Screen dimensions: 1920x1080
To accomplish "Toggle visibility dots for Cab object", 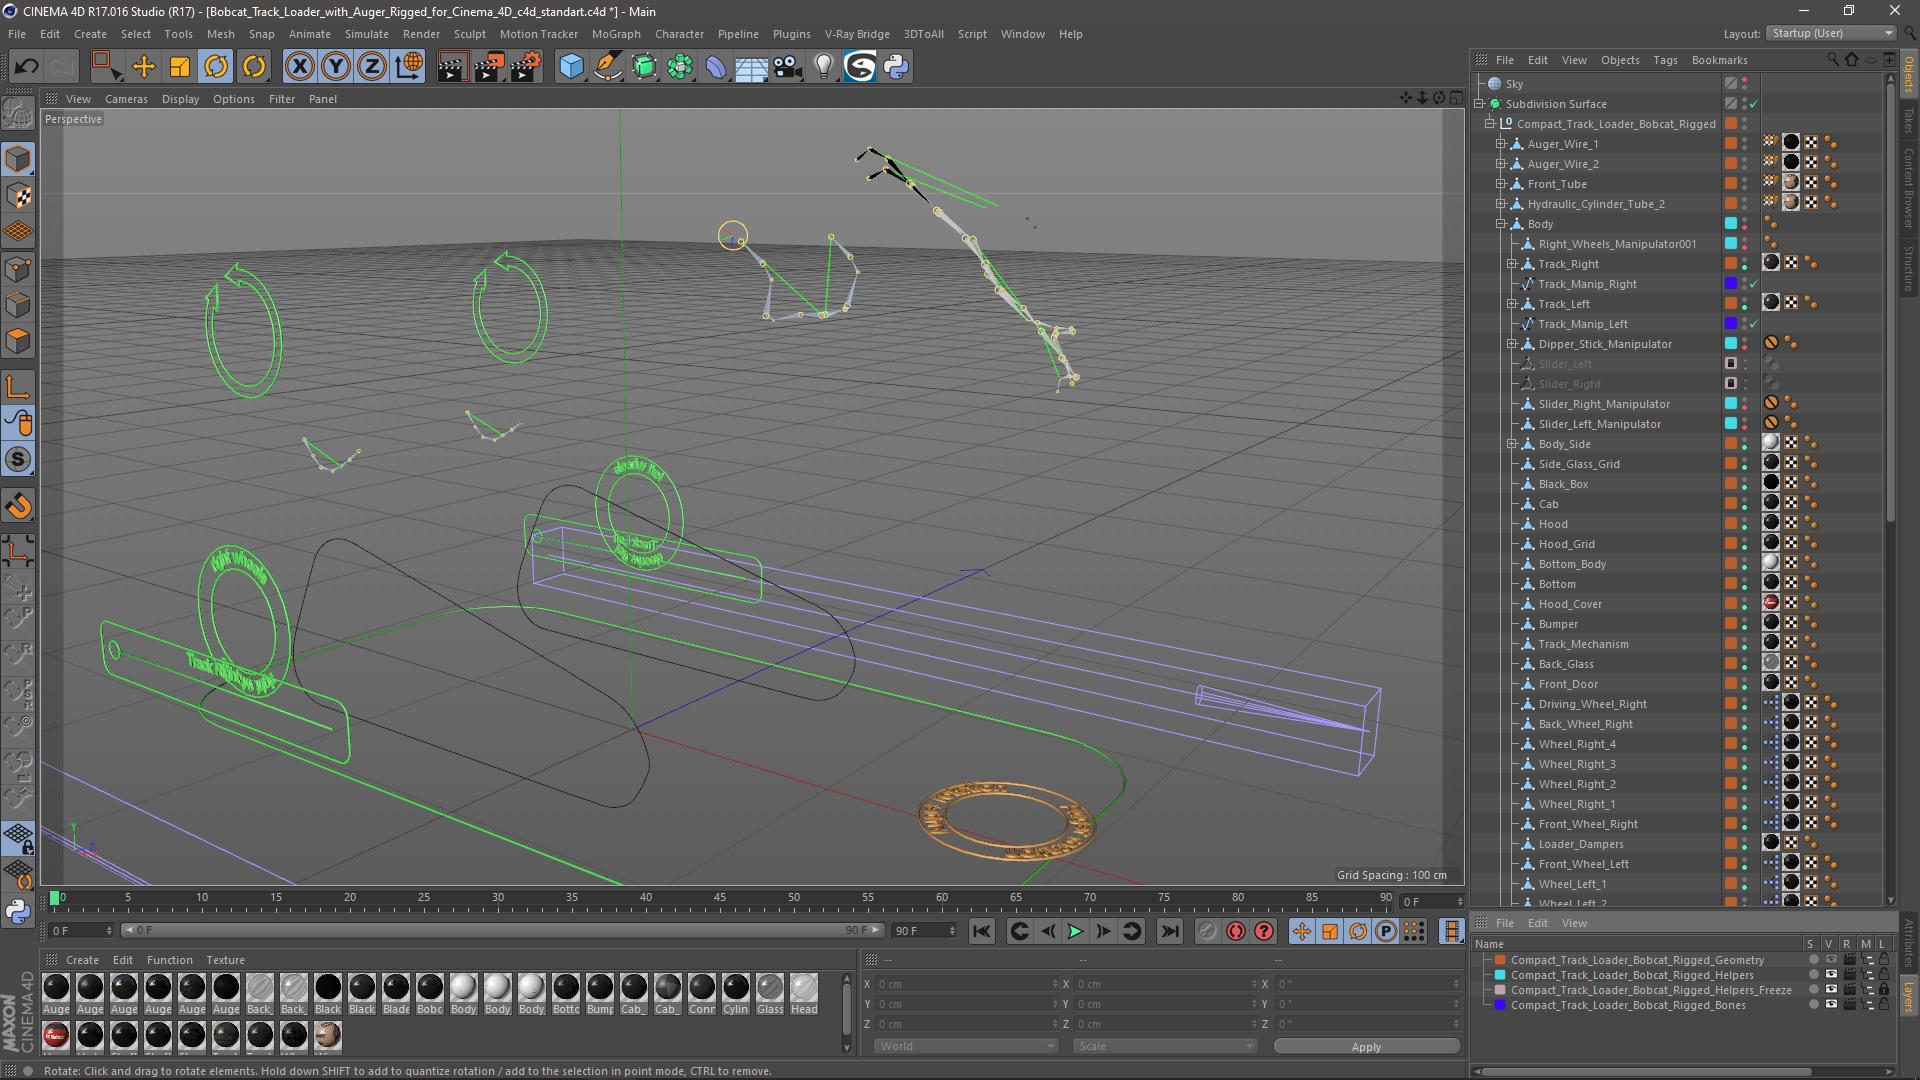I will click(x=1745, y=504).
